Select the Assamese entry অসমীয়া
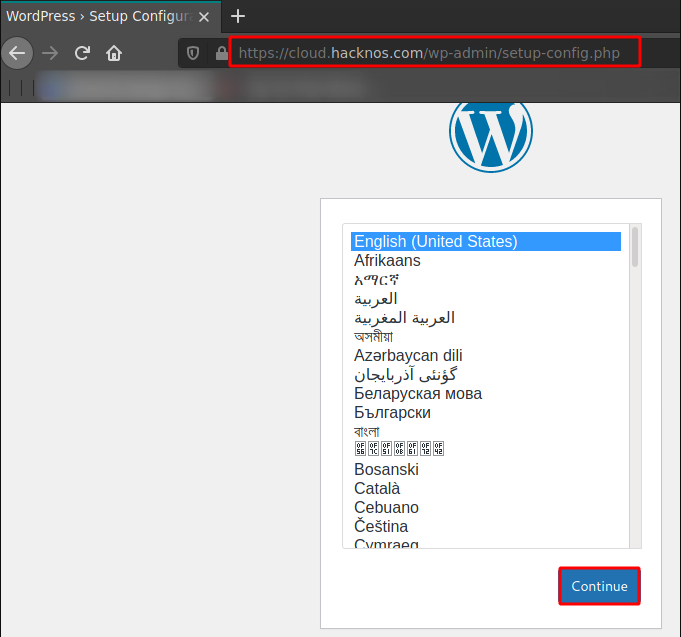 click(486, 337)
